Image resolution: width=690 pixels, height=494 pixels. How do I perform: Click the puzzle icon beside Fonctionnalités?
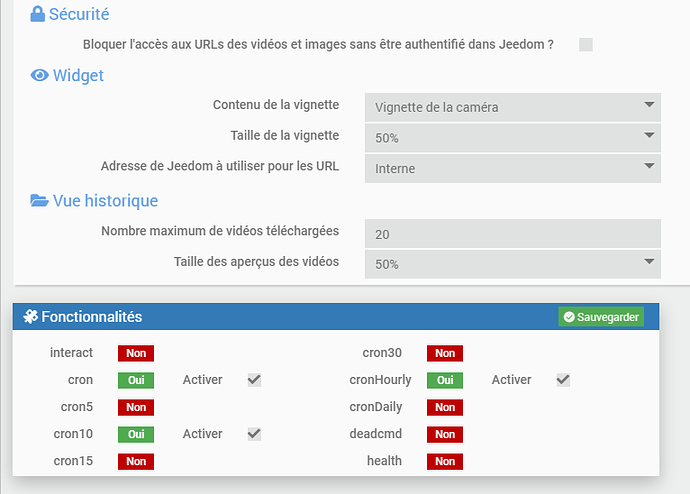pos(30,317)
